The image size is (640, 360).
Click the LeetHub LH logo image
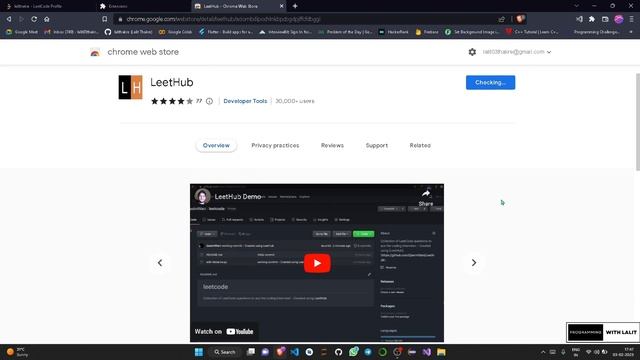coord(131,87)
